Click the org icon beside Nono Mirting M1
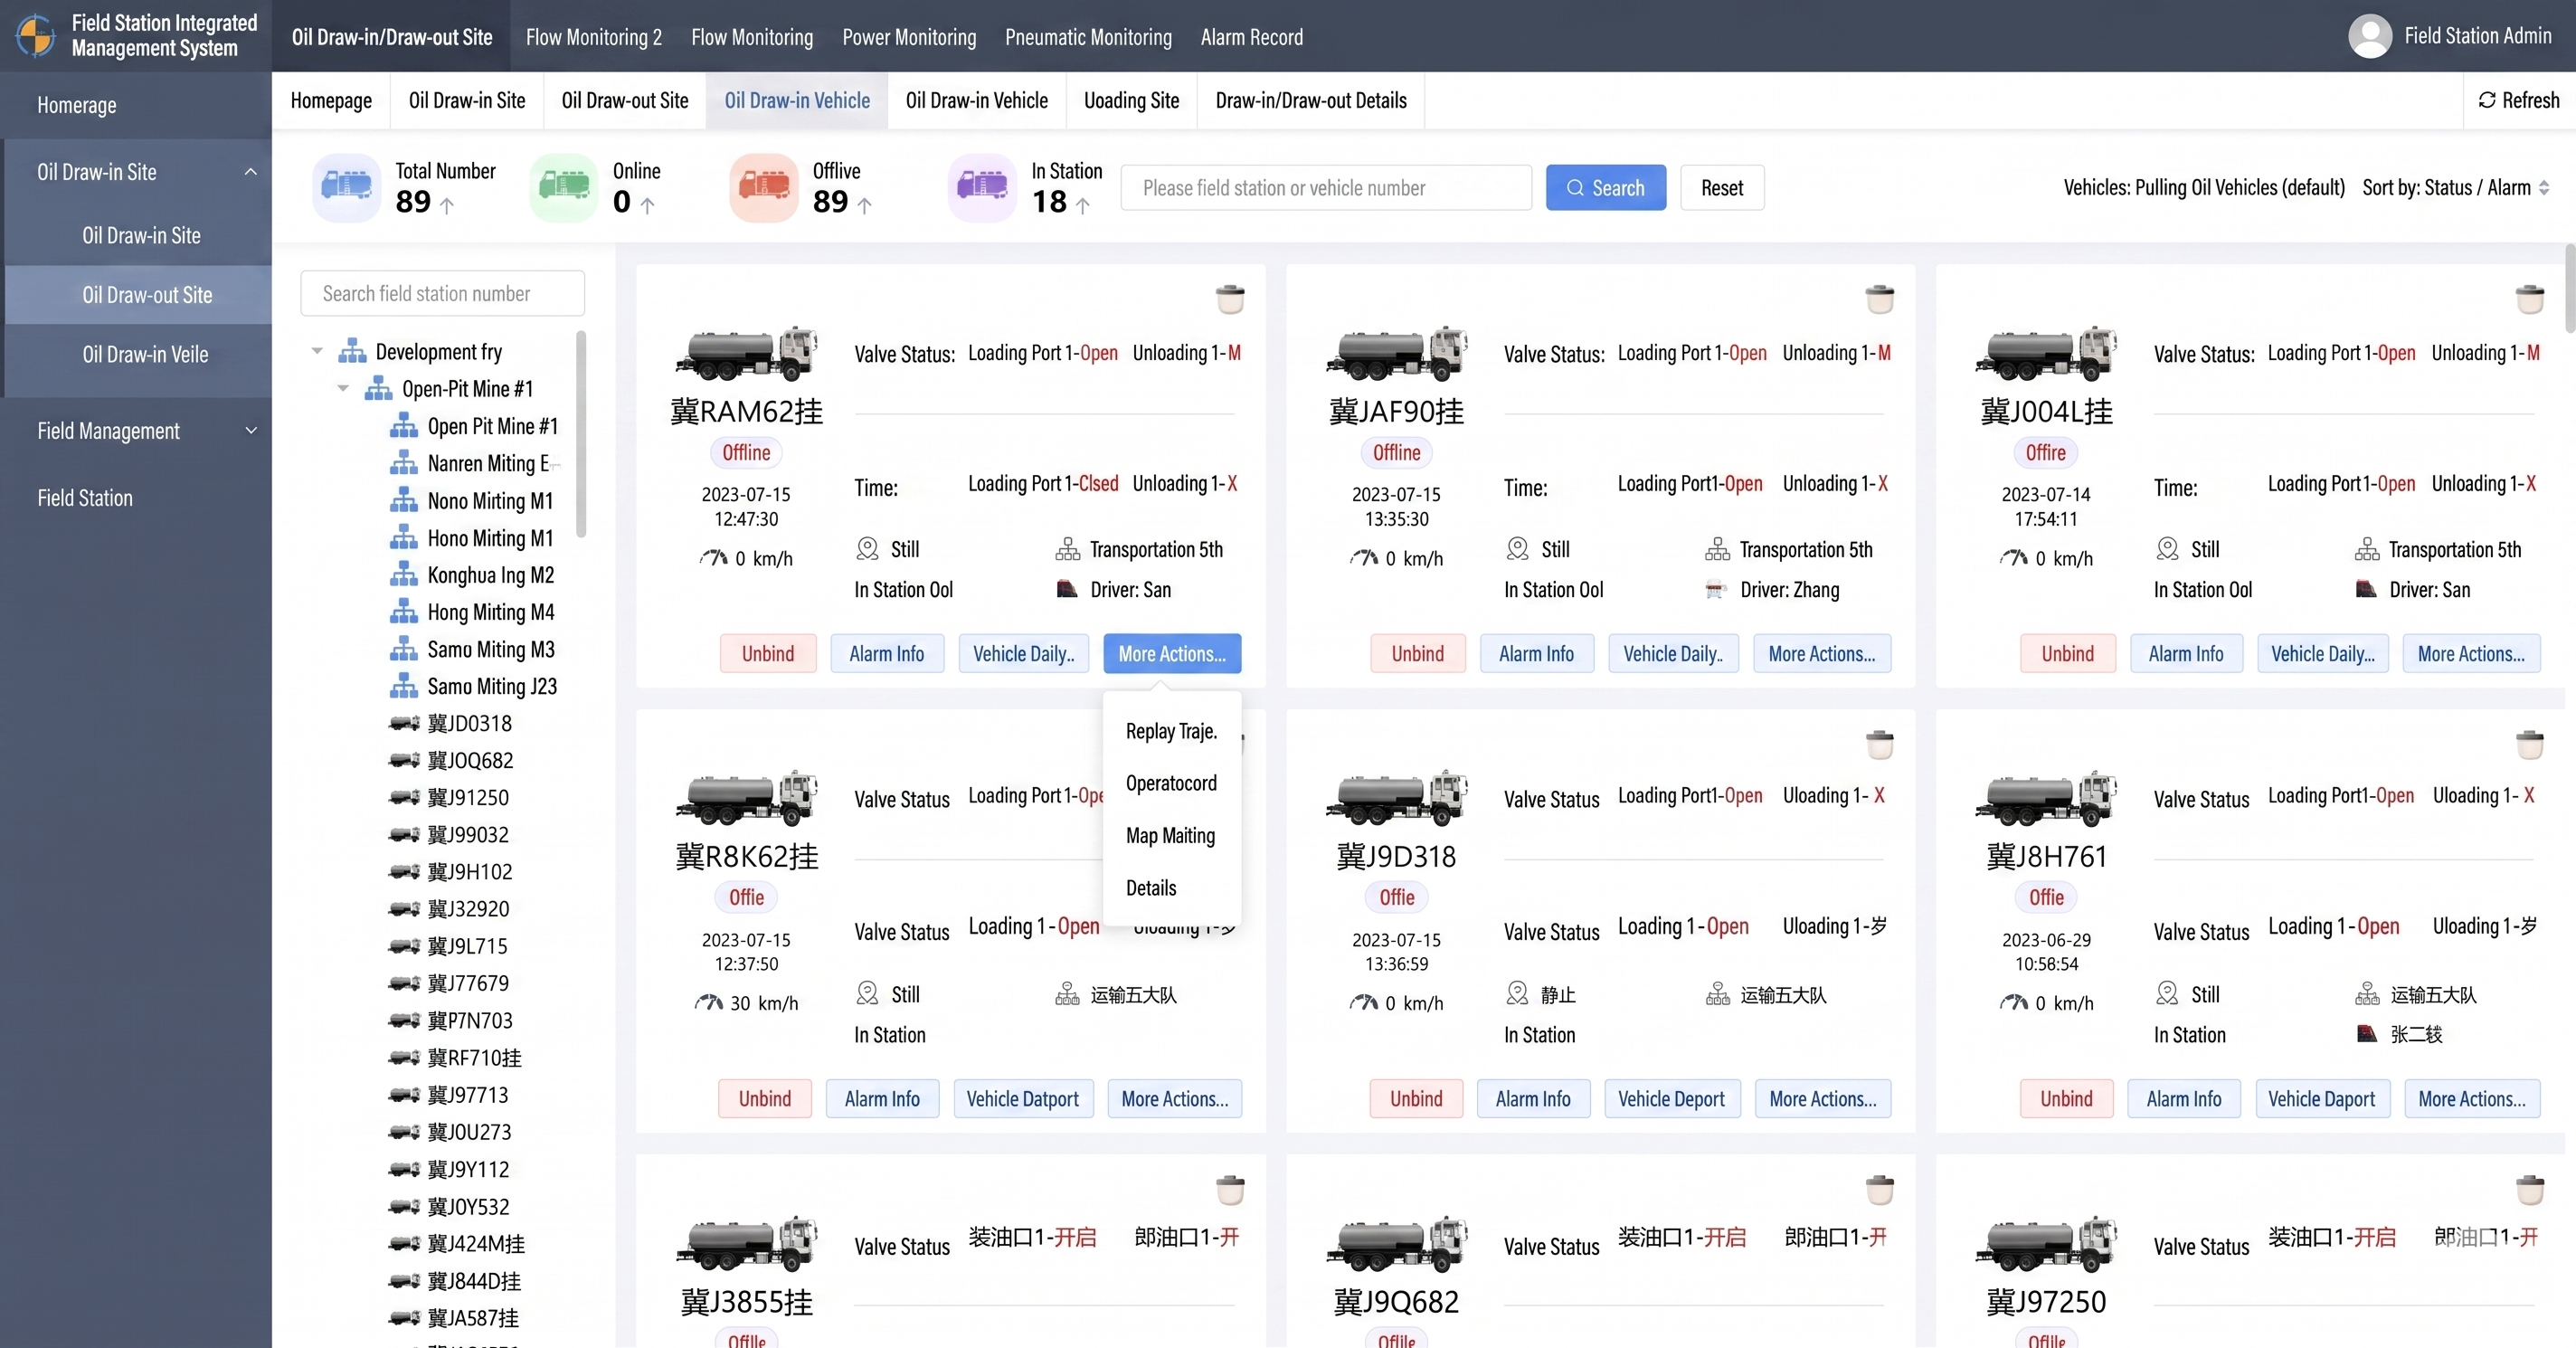Viewport: 2576px width, 1348px height. point(404,500)
